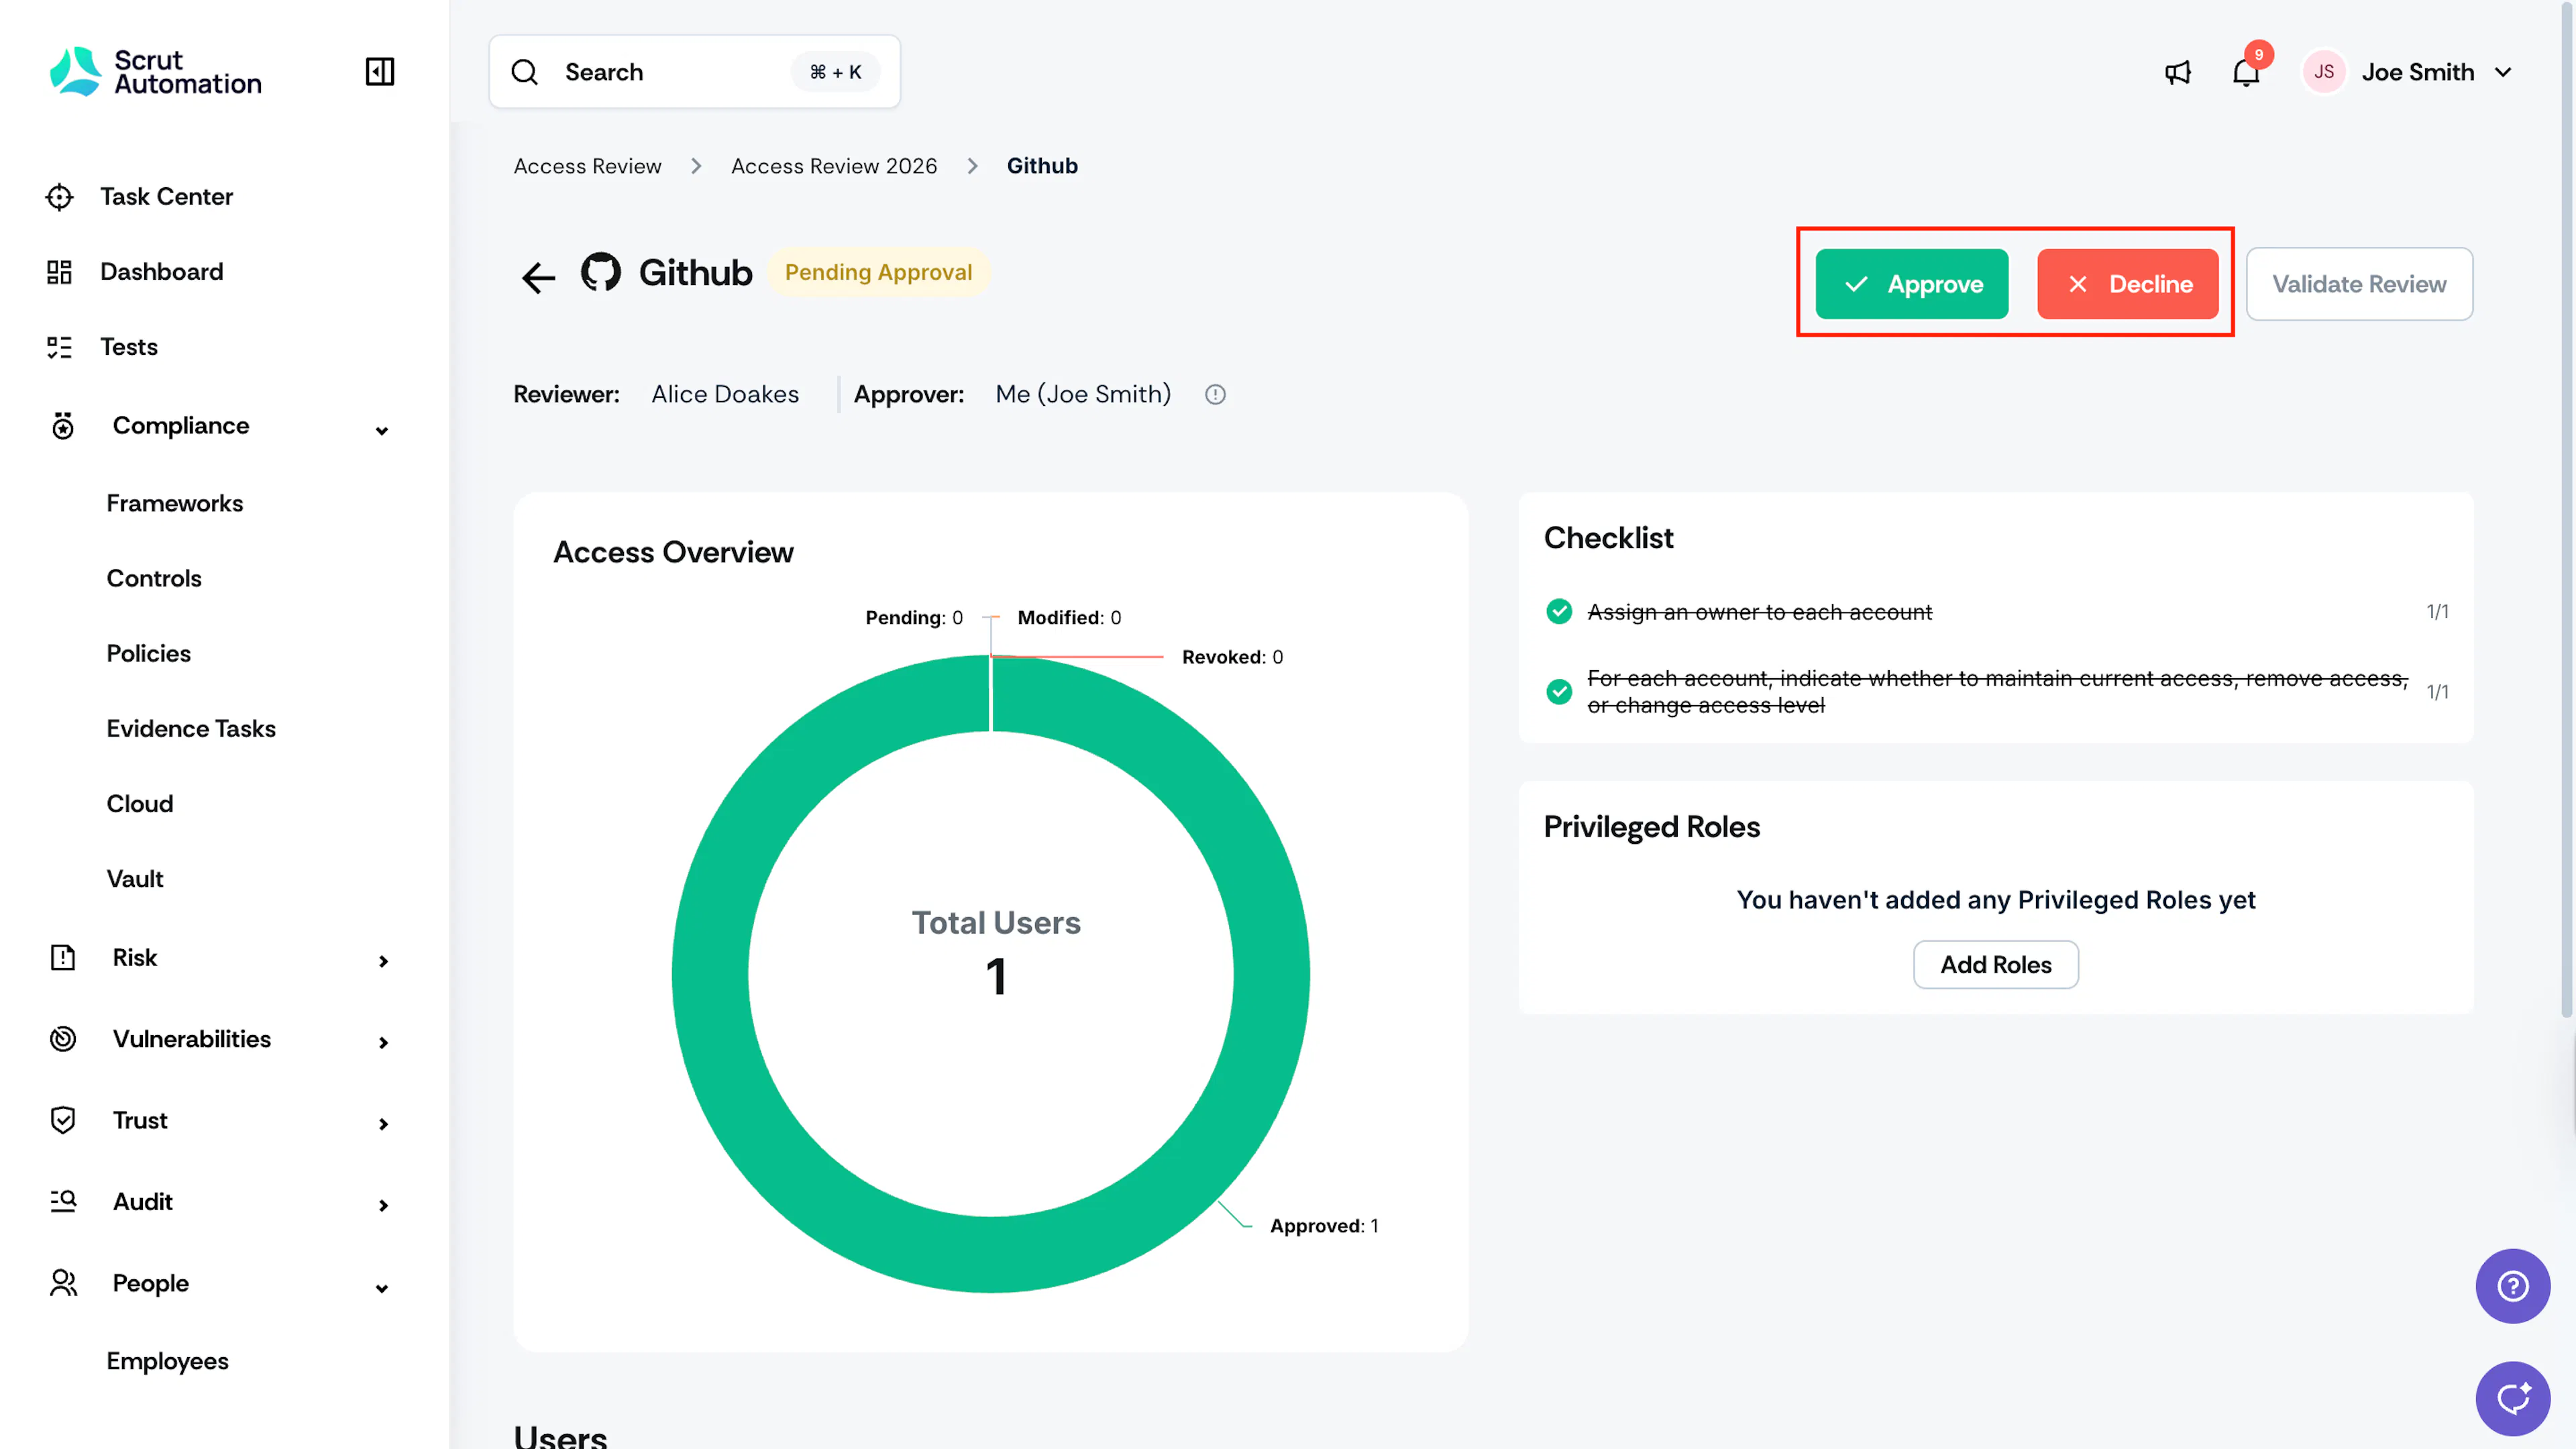Screen dimensions: 2576x1449
Task: Expand the Risk menu
Action: tap(383, 961)
